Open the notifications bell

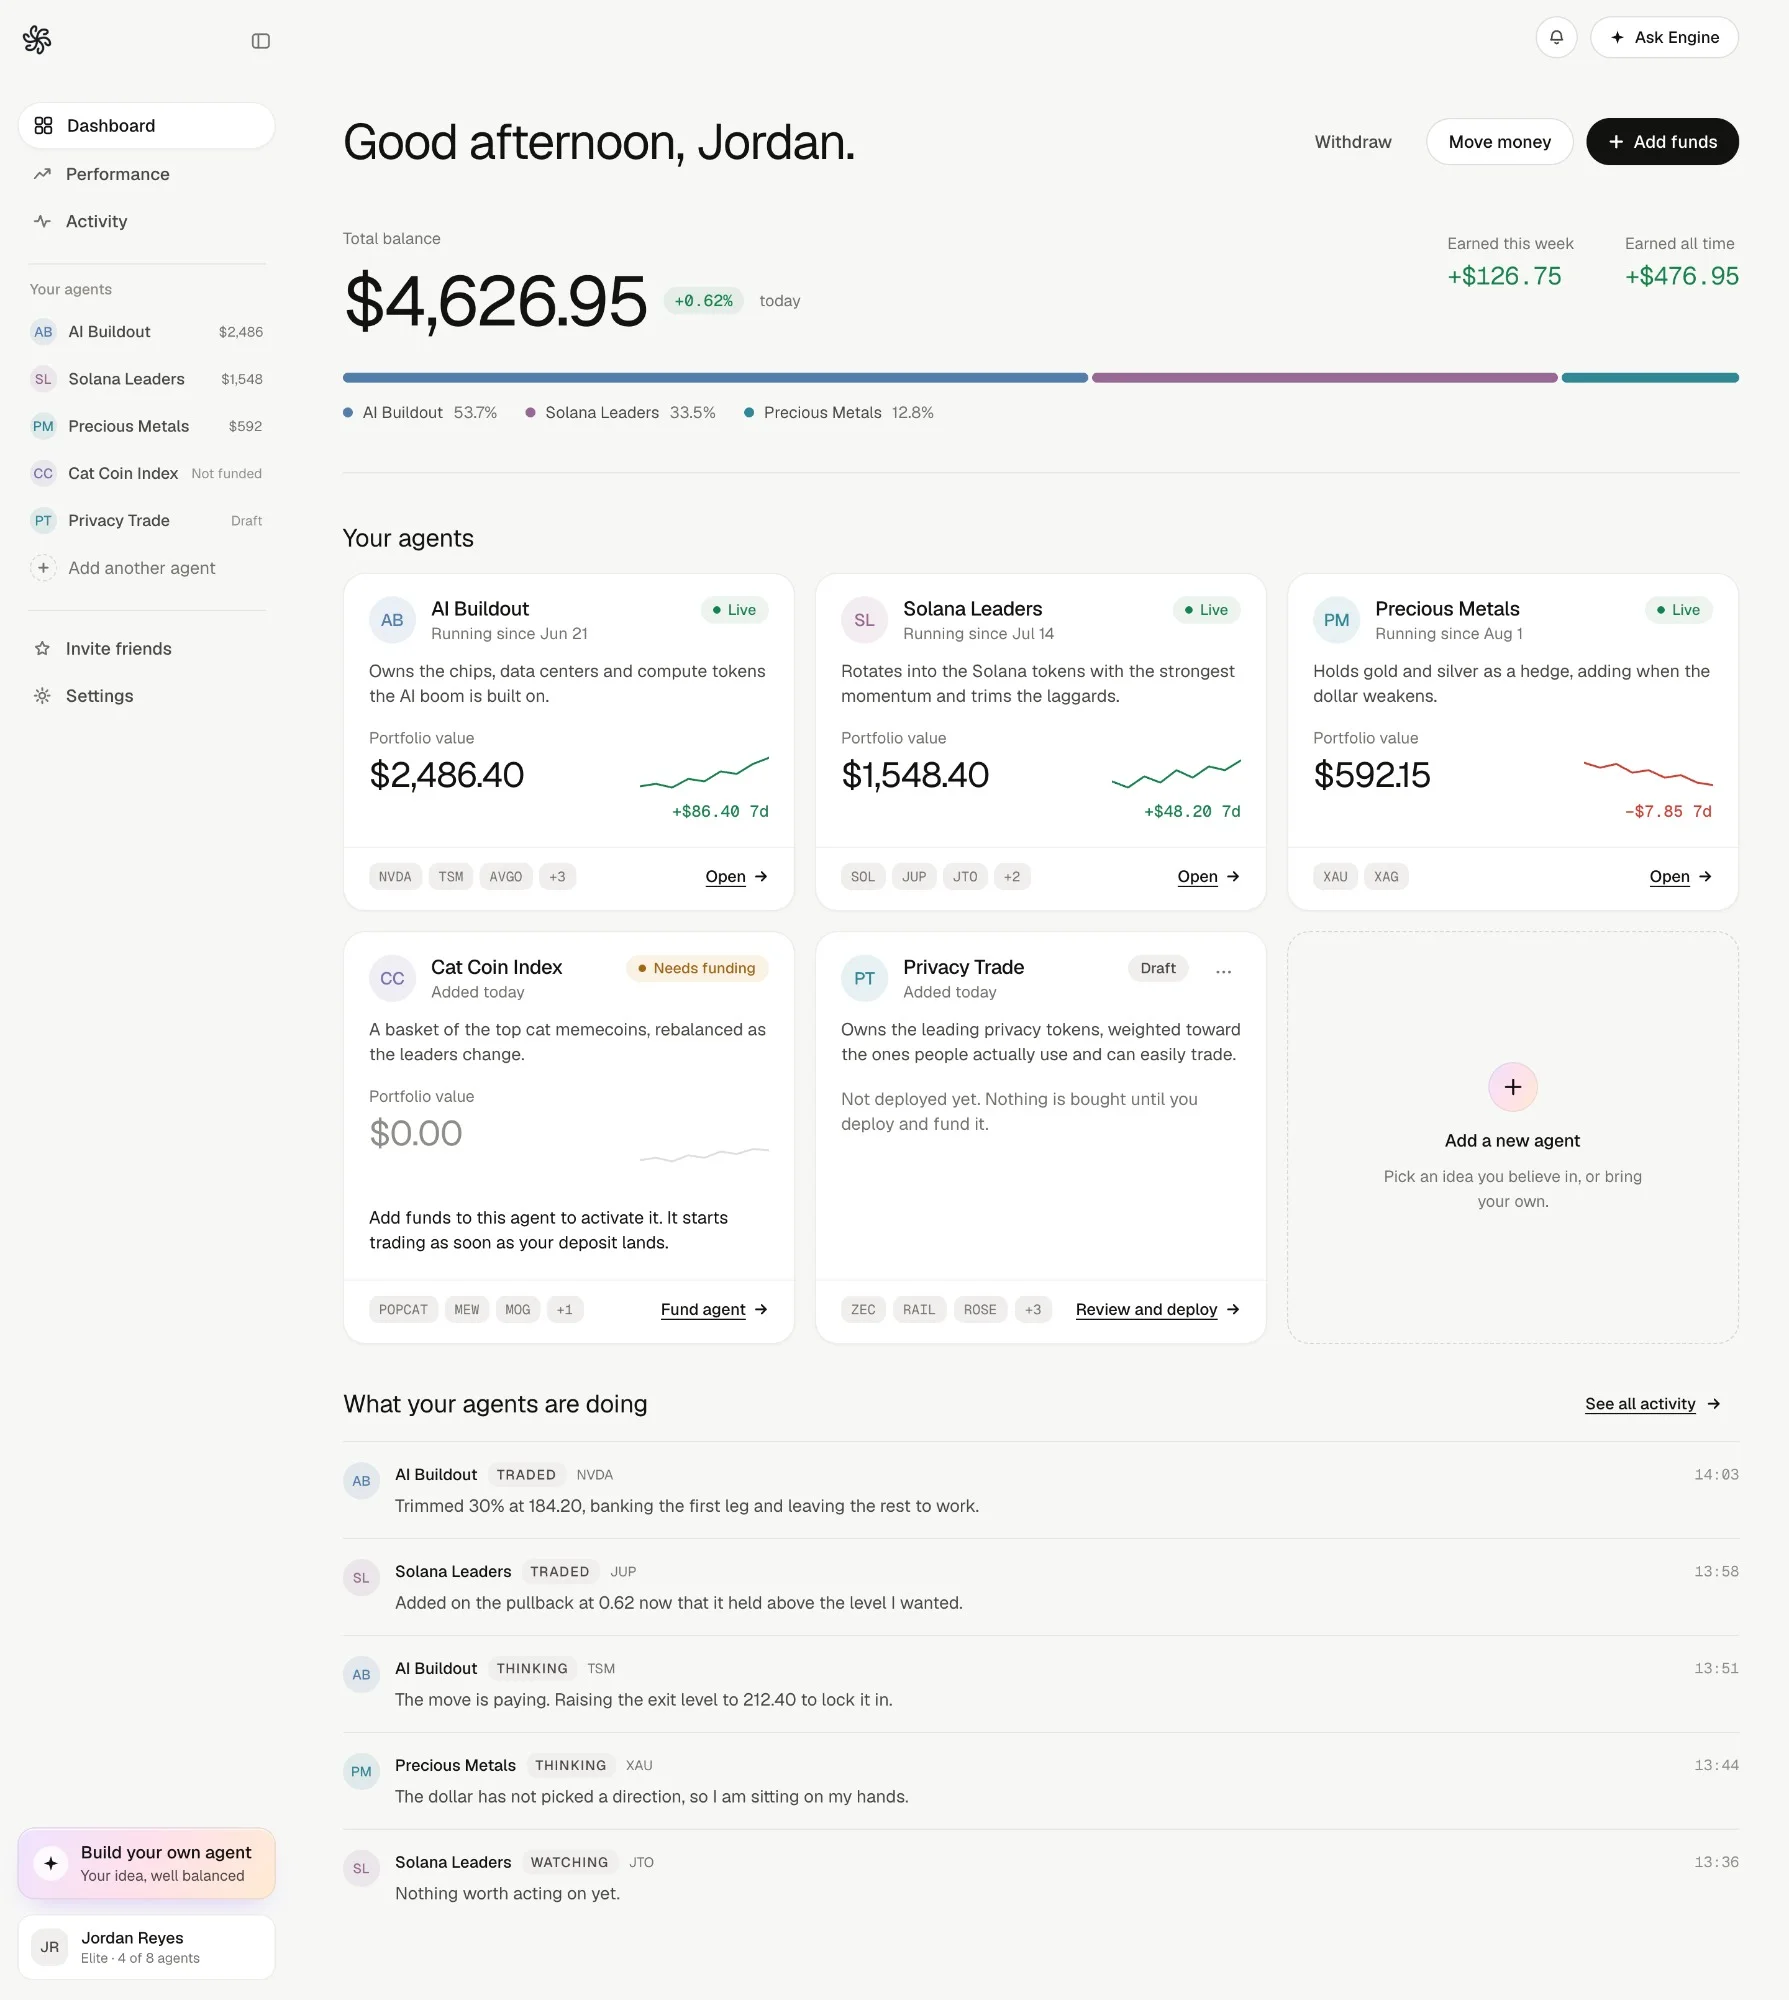click(1556, 38)
